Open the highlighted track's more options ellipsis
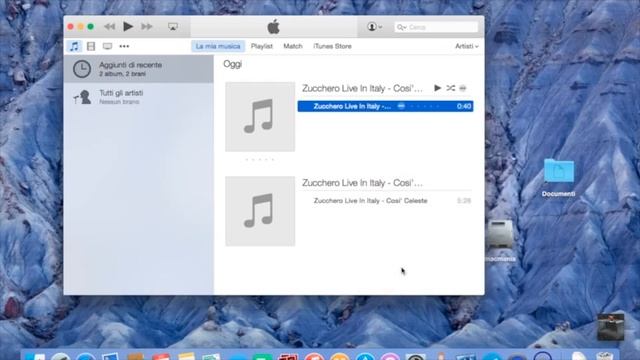The height and width of the screenshot is (360, 640). [401, 106]
